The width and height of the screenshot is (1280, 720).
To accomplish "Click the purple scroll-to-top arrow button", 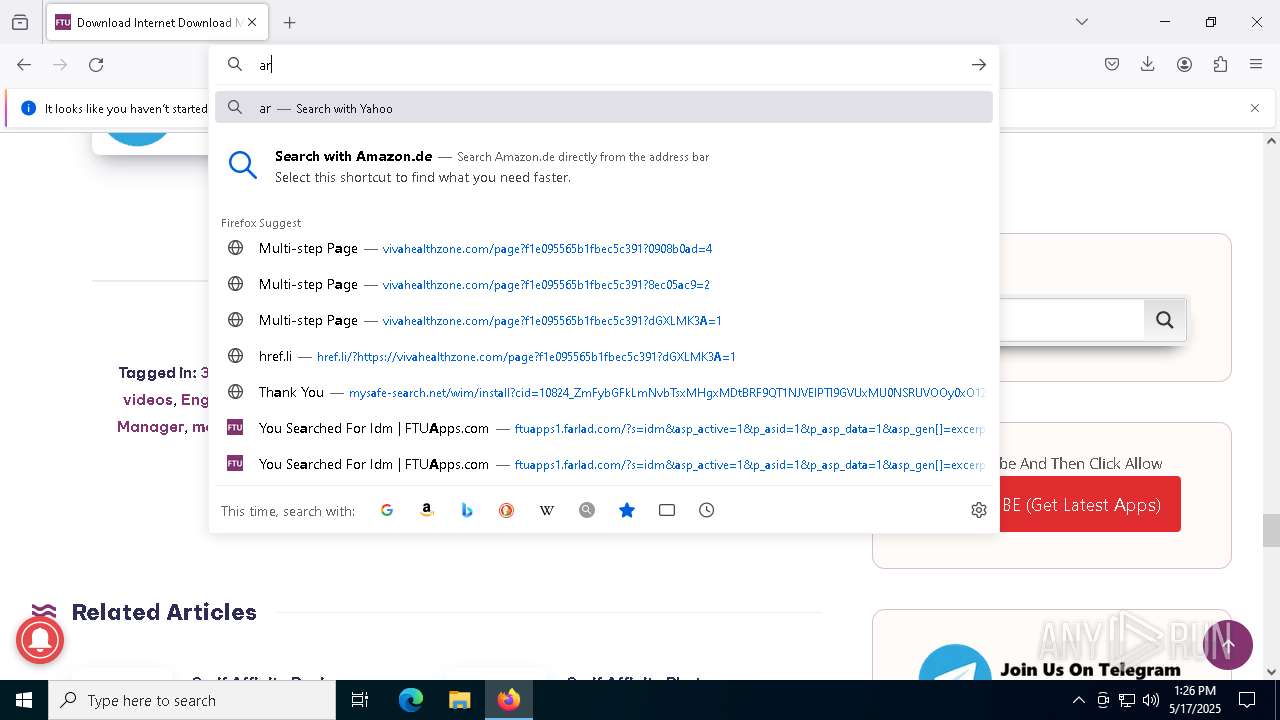I will (x=1228, y=645).
